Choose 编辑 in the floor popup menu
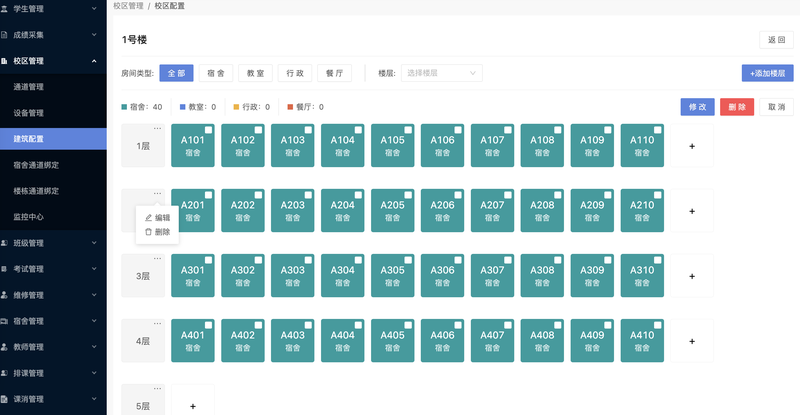Image resolution: width=800 pixels, height=415 pixels. pyautogui.click(x=157, y=217)
